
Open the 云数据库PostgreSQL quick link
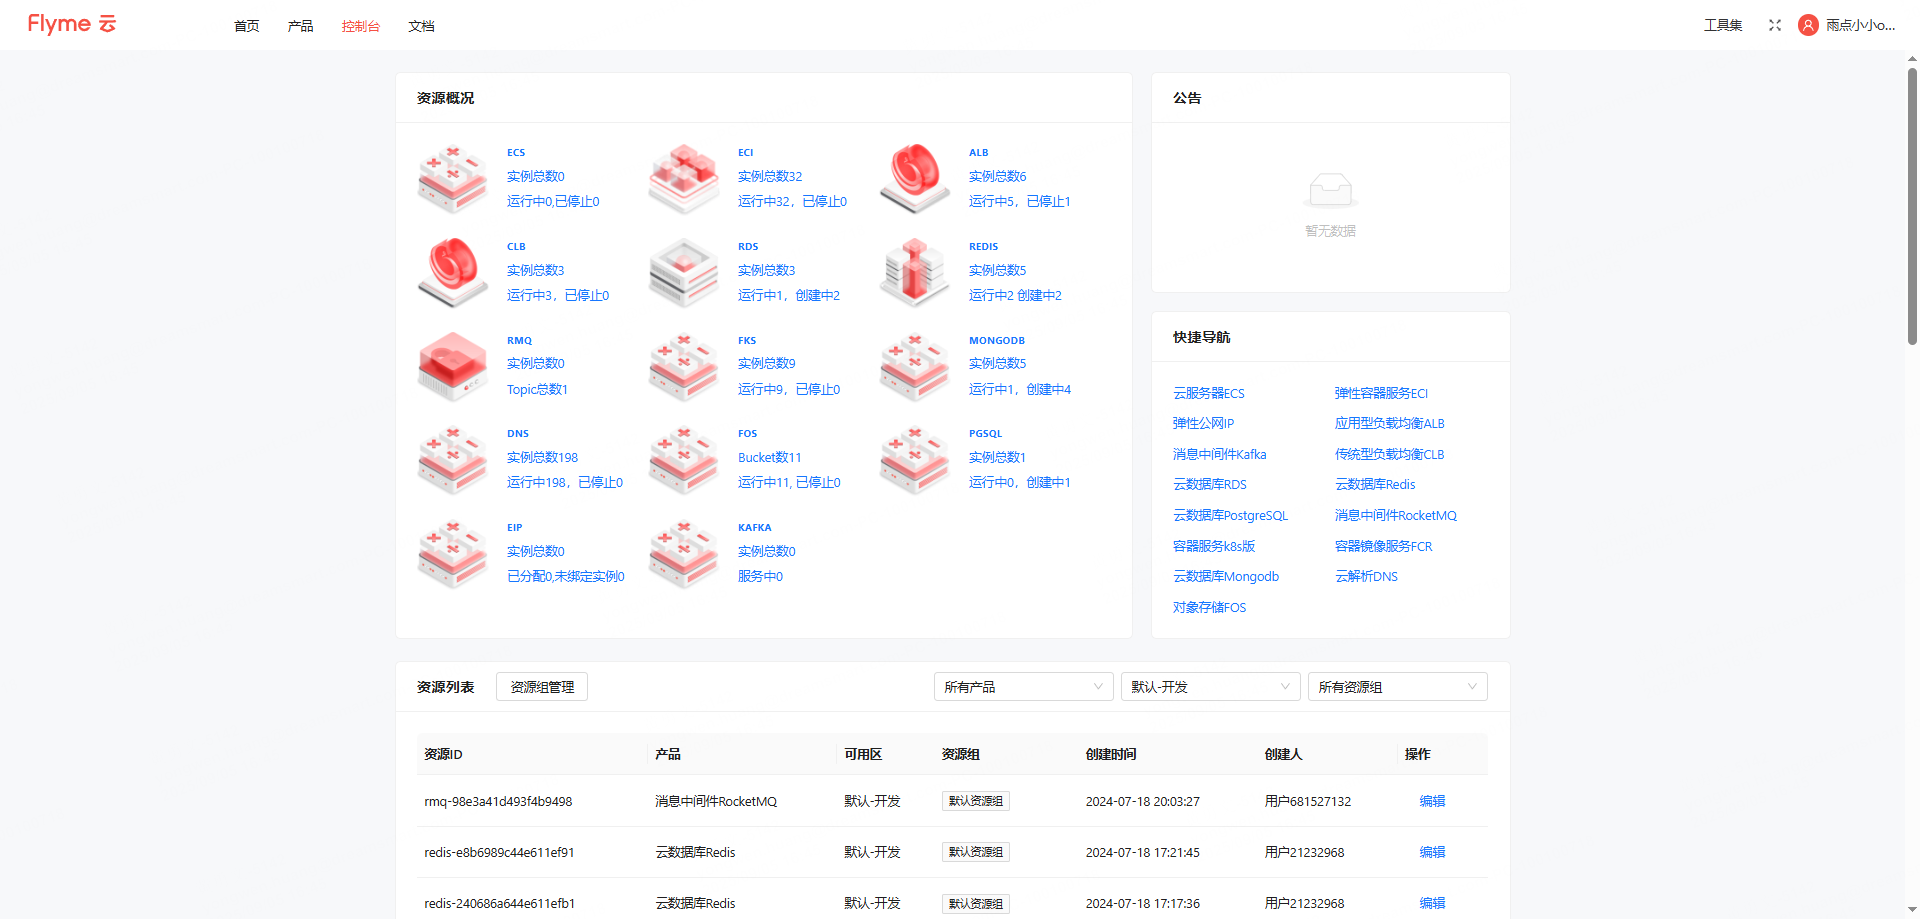1230,516
